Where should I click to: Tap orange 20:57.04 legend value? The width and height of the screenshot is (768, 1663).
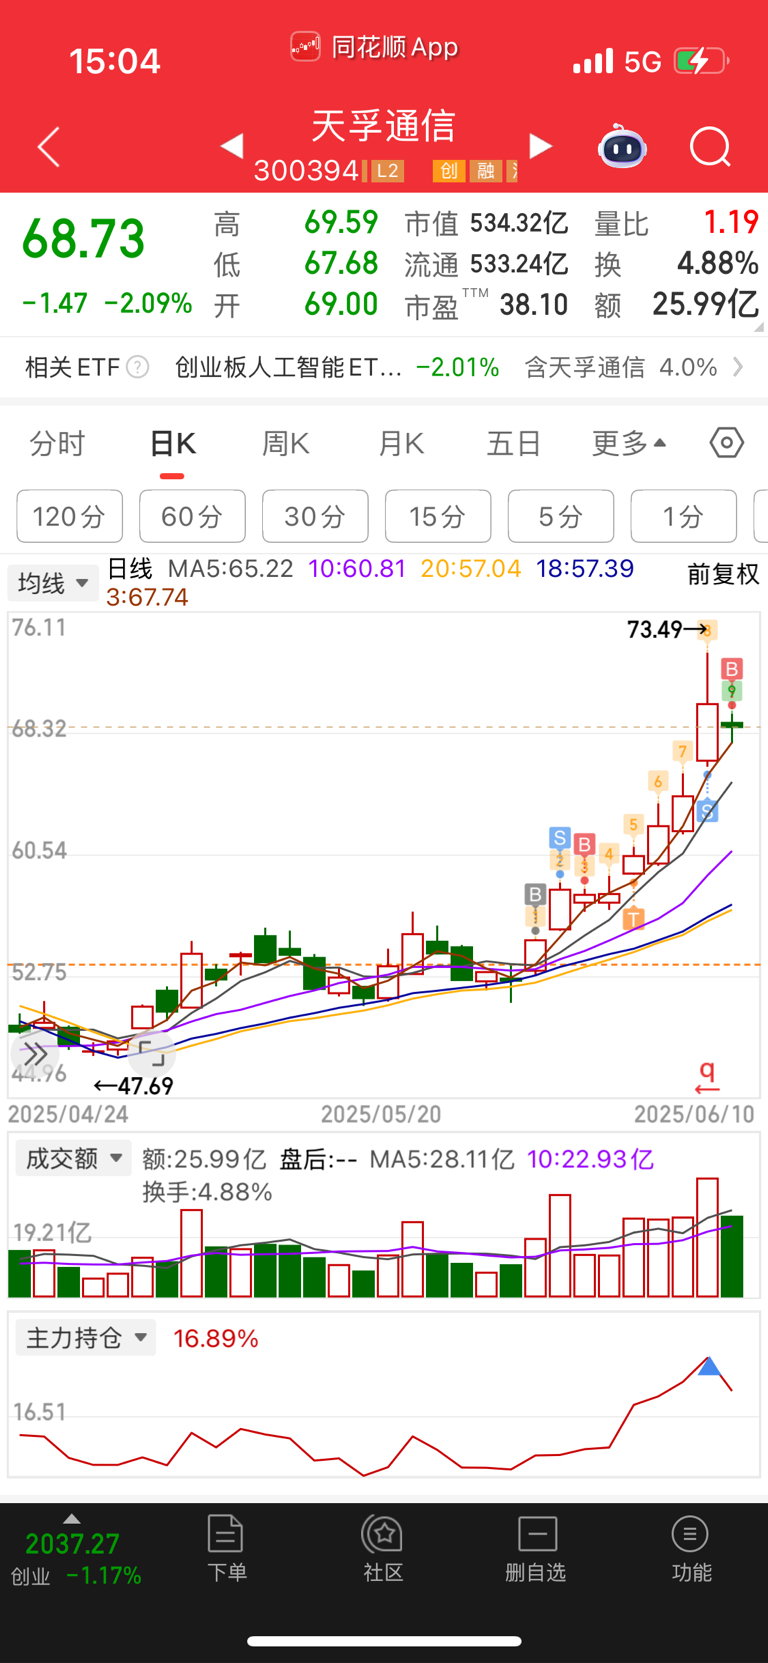pos(471,569)
